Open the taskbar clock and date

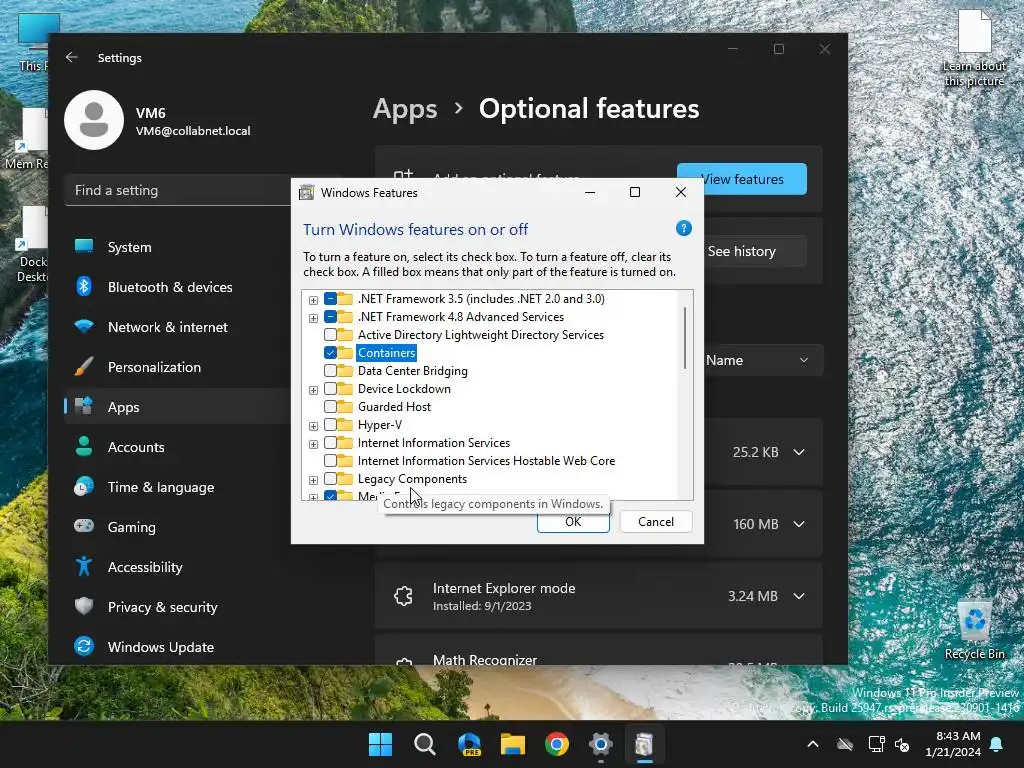[x=953, y=744]
